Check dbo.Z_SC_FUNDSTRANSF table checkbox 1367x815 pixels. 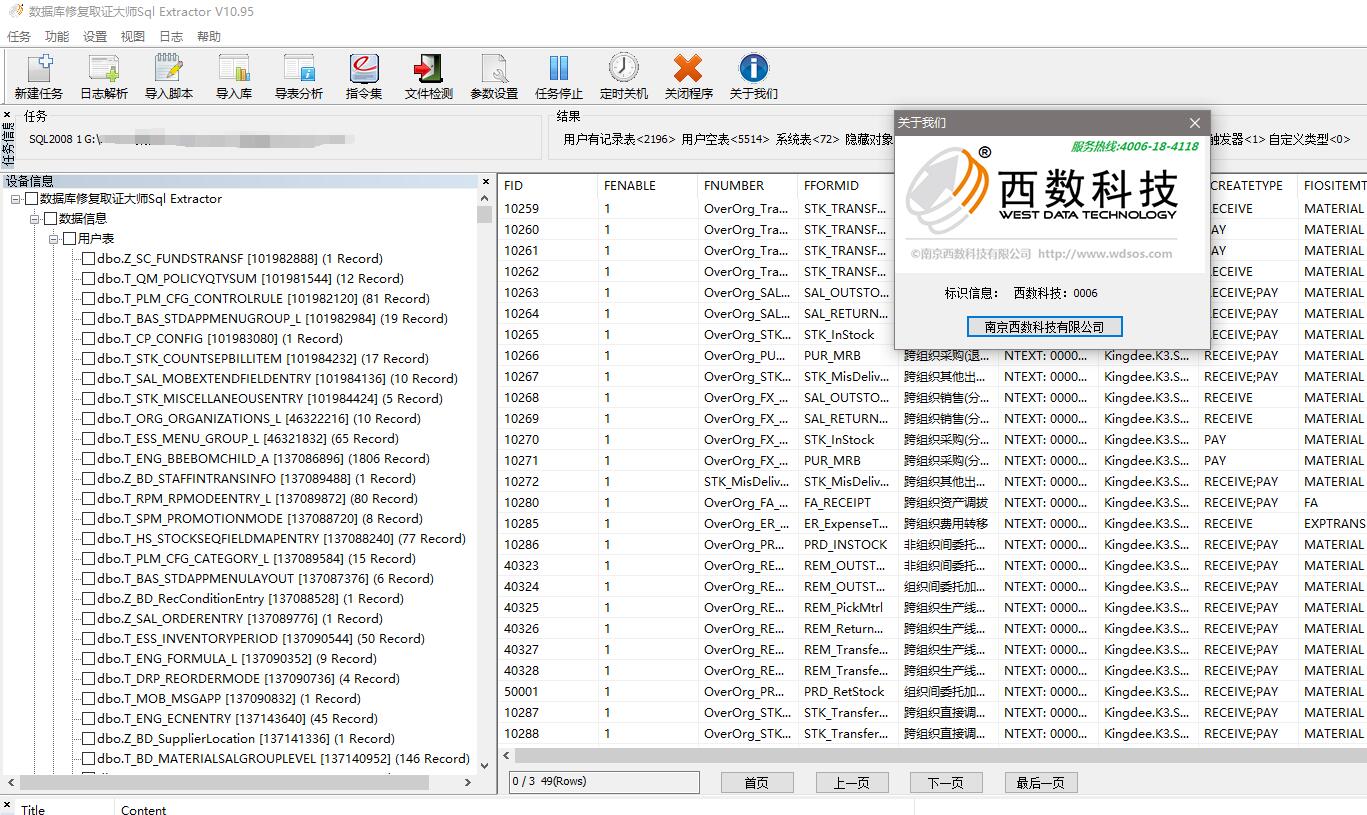(88, 259)
